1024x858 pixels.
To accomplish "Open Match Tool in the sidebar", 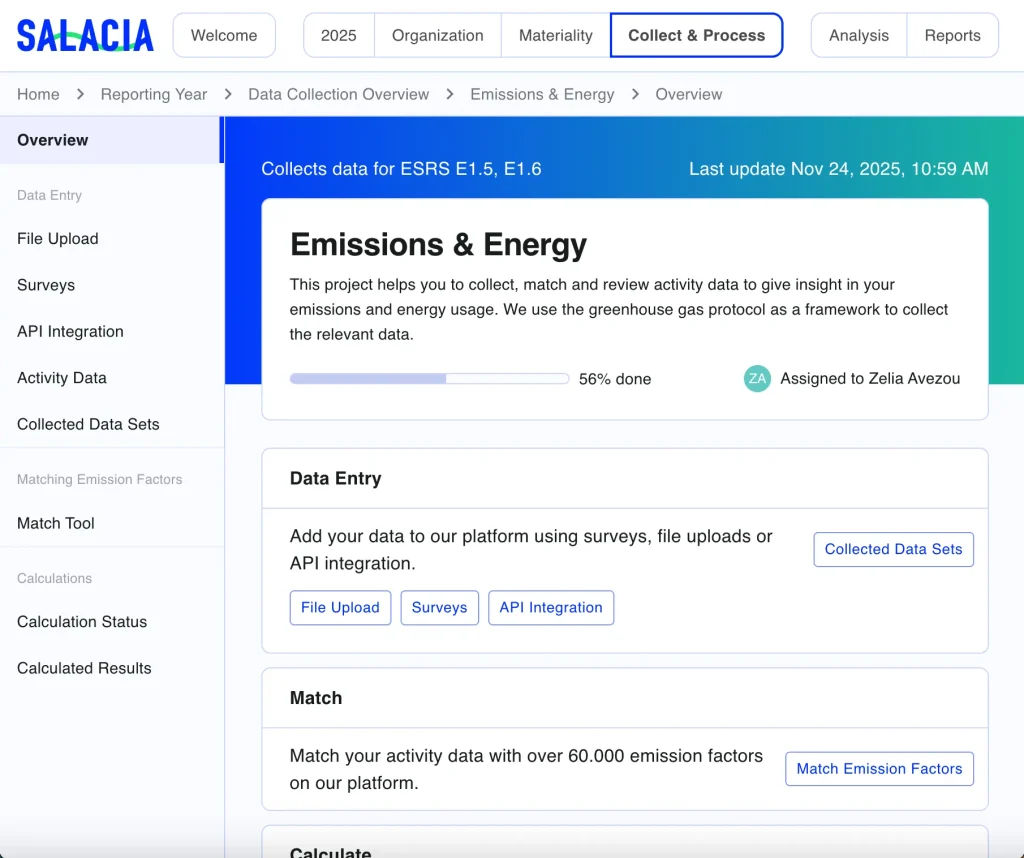I will tap(56, 523).
